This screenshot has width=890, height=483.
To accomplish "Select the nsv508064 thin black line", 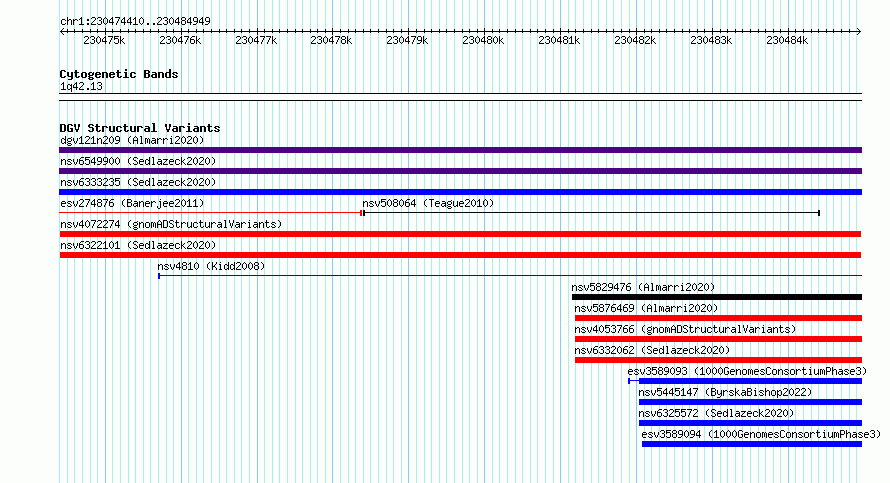I will click(591, 213).
